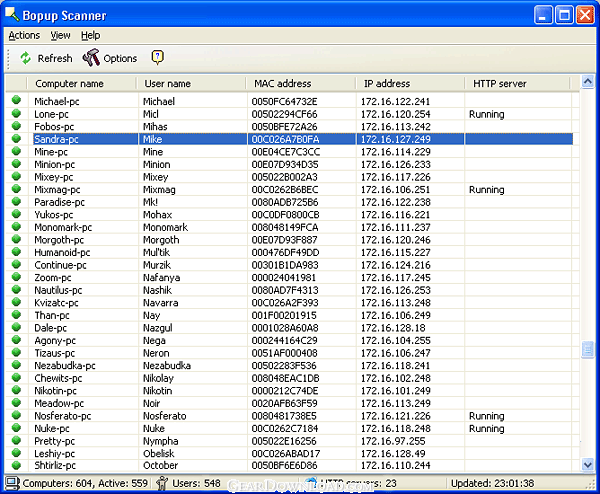Click user name Obelisk
This screenshot has width=600, height=494.
158,453
